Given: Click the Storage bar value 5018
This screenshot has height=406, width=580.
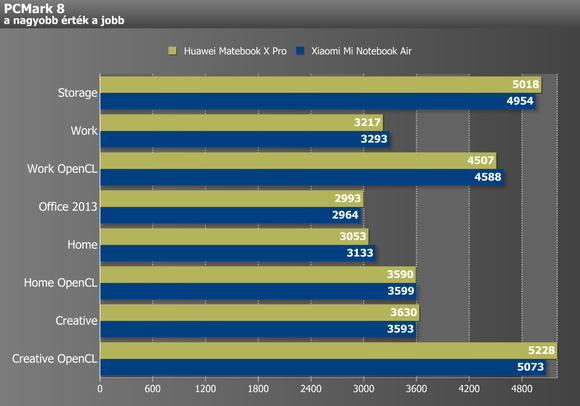Looking at the screenshot, I should click(x=526, y=84).
